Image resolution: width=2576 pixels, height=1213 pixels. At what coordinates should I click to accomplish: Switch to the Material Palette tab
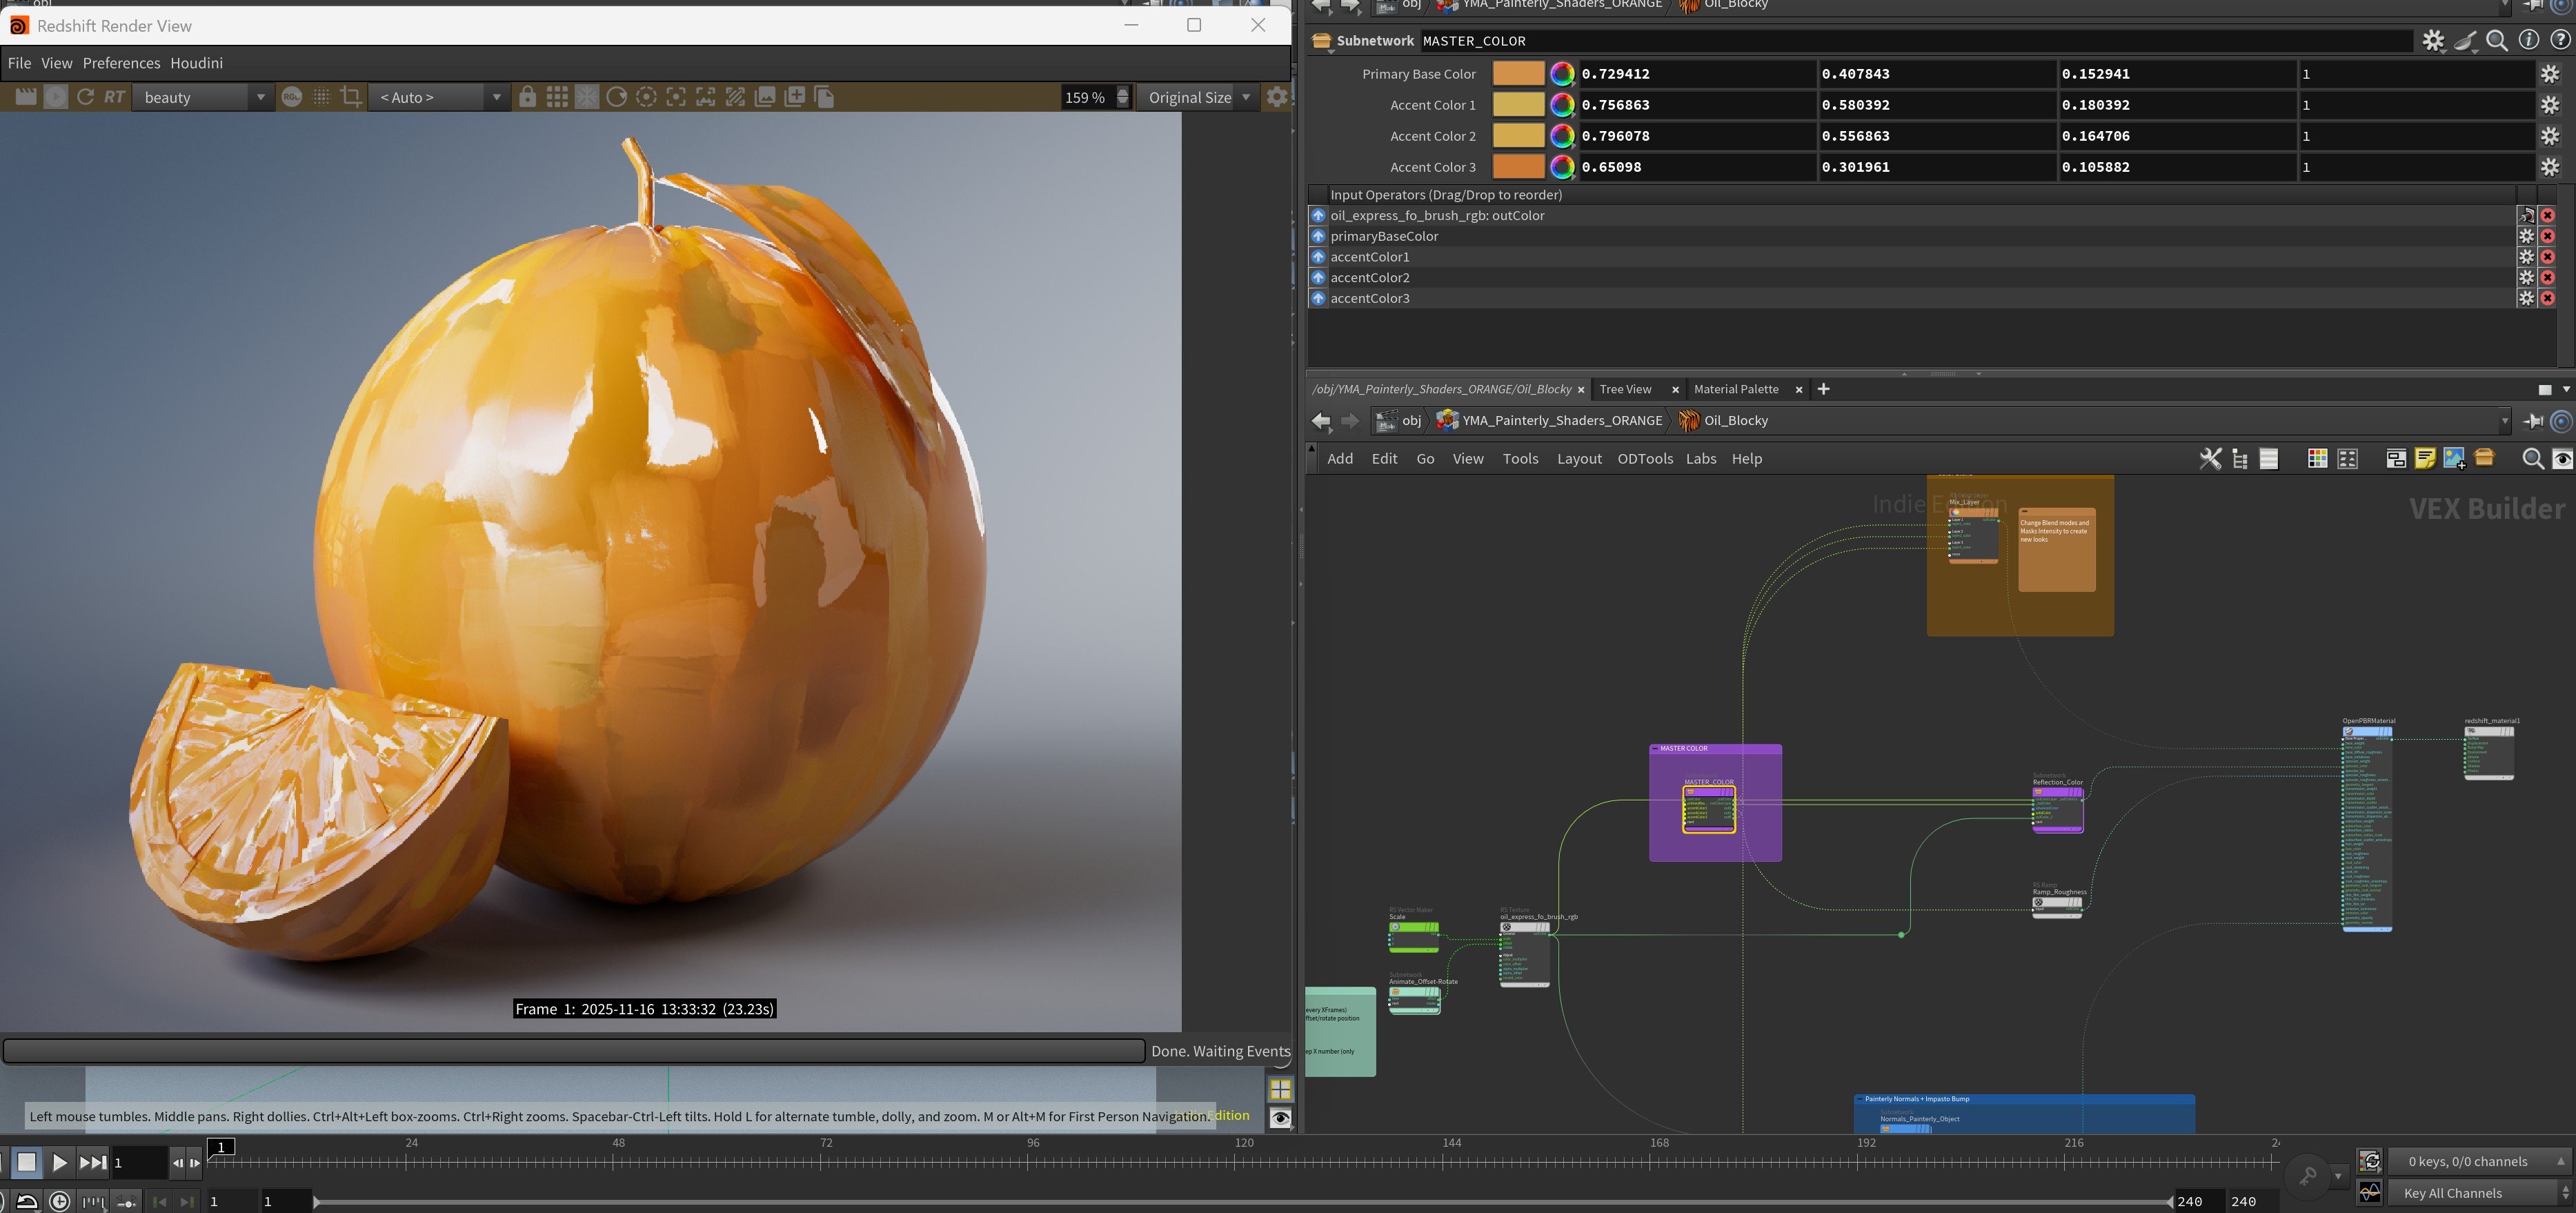[x=1735, y=389]
